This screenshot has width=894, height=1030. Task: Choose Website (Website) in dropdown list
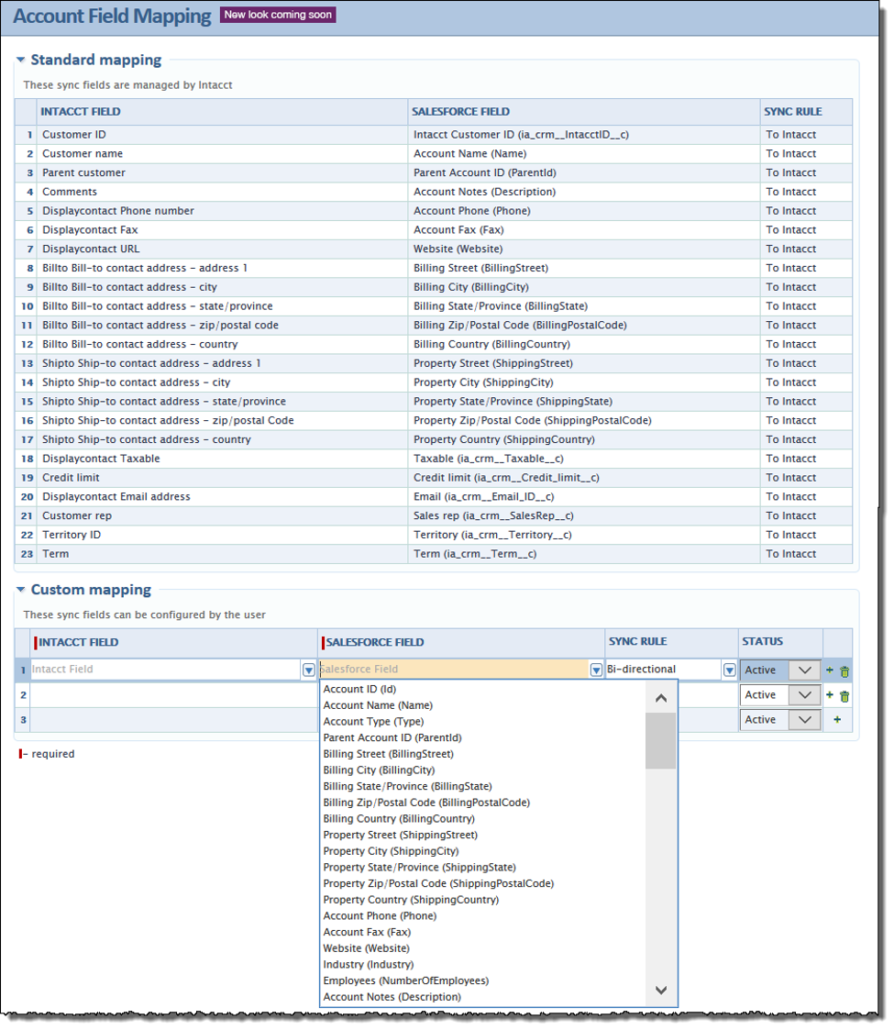click(x=366, y=949)
